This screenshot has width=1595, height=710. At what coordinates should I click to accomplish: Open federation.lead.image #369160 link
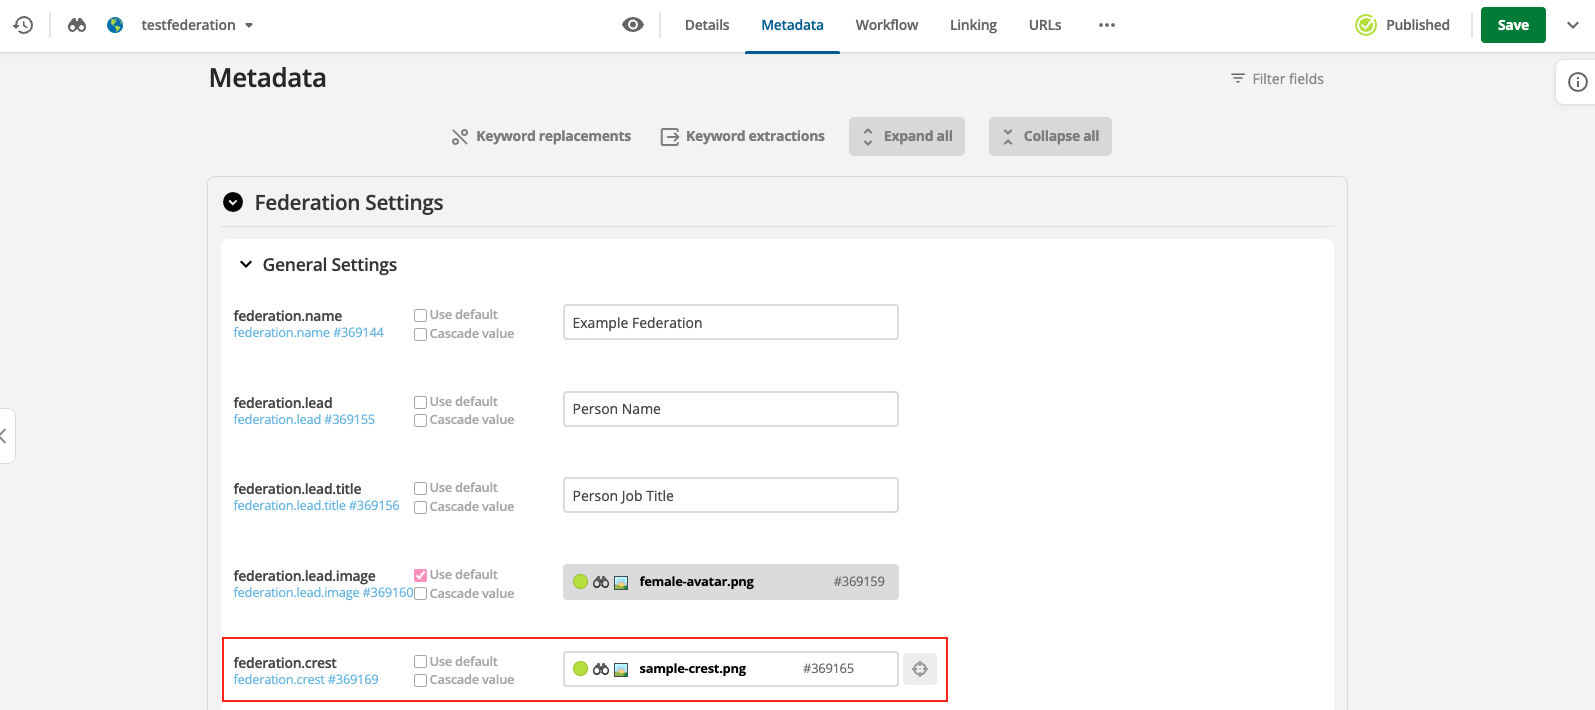pyautogui.click(x=323, y=593)
